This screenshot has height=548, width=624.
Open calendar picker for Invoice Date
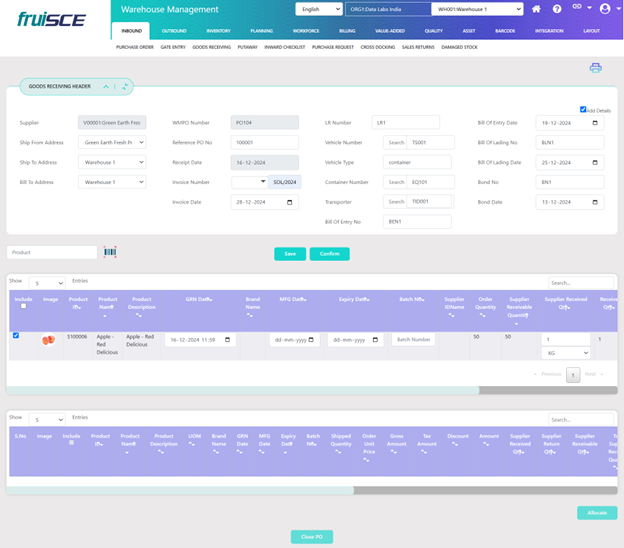pos(291,202)
